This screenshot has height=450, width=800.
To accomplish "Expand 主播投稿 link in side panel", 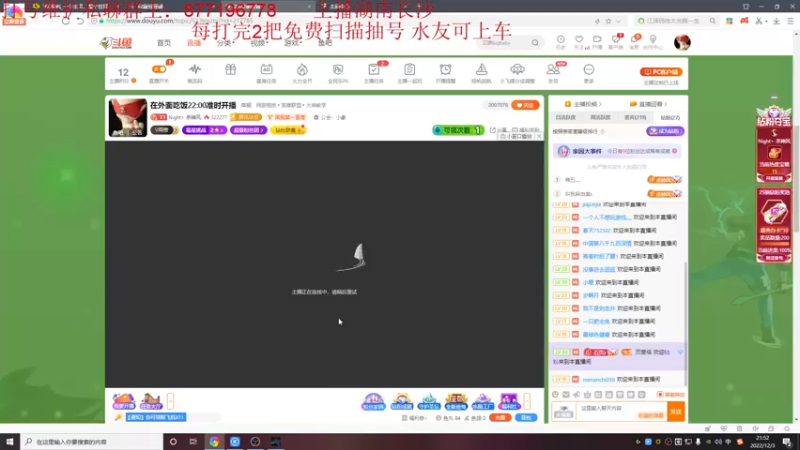I will [583, 104].
